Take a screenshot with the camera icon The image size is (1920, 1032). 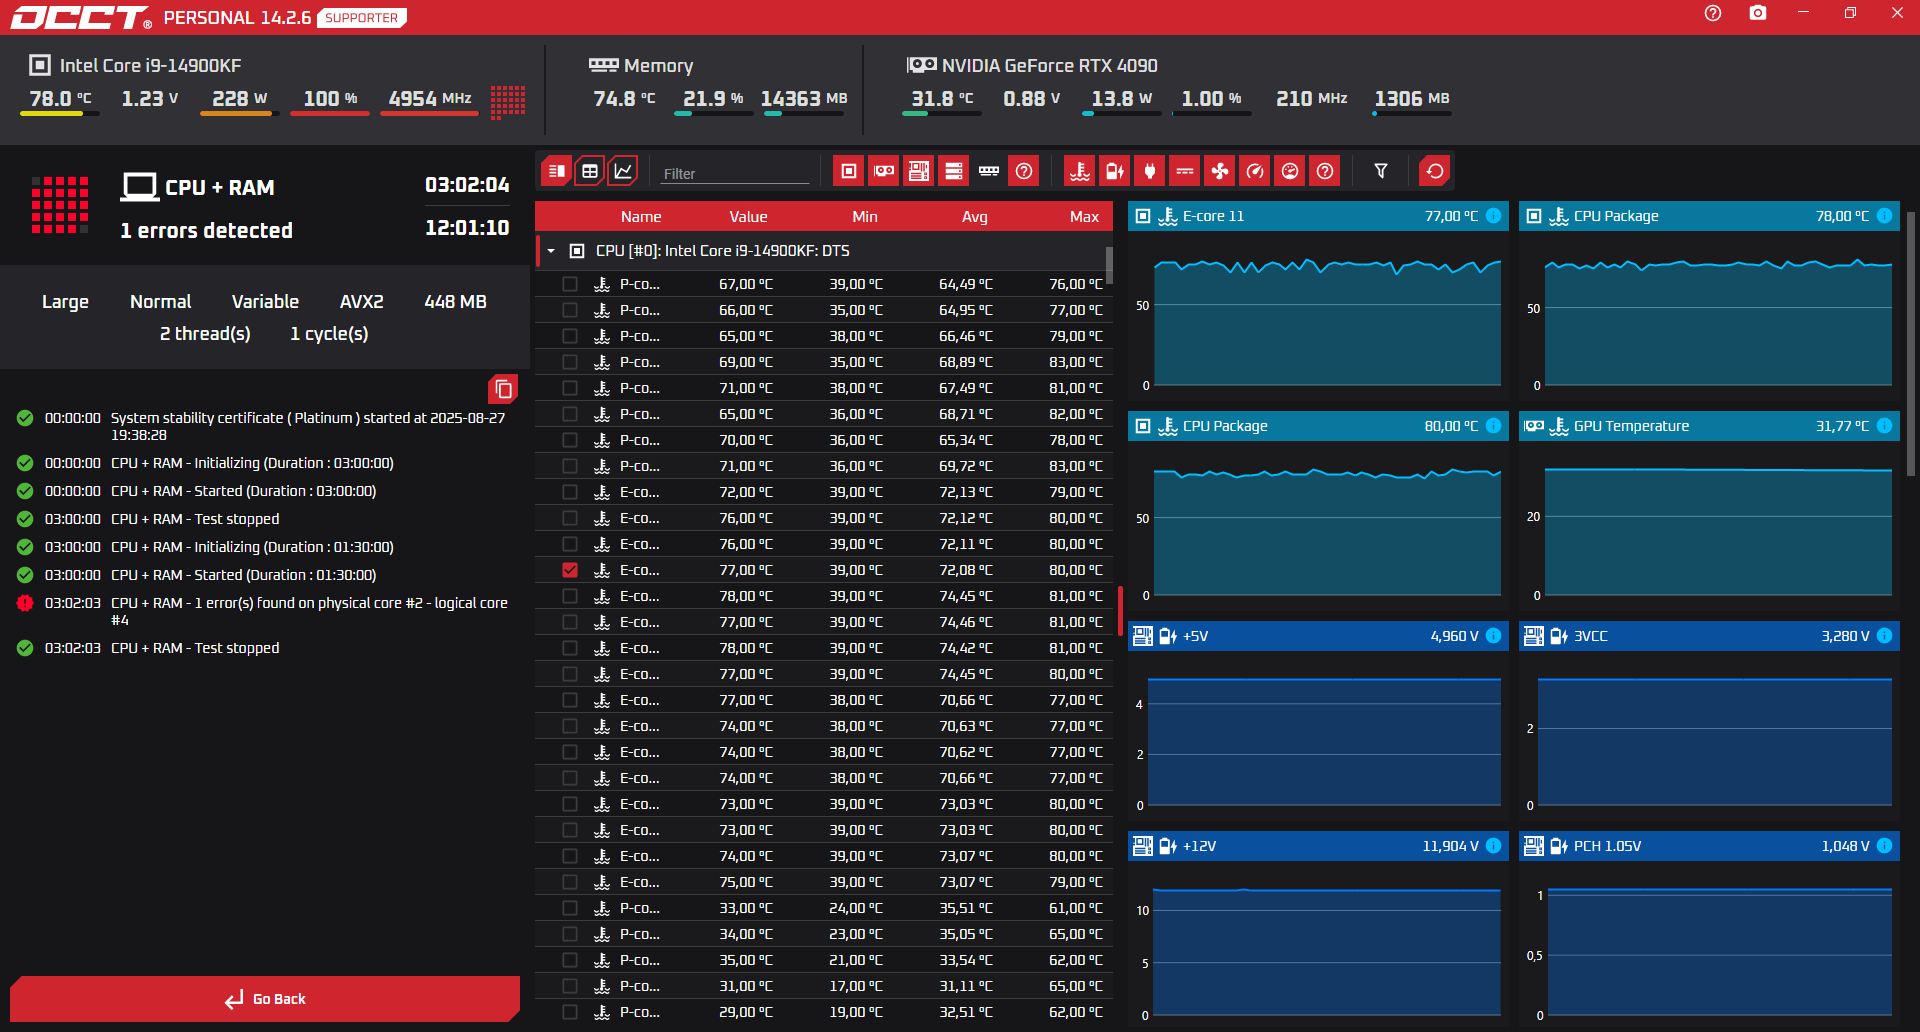coord(1758,13)
